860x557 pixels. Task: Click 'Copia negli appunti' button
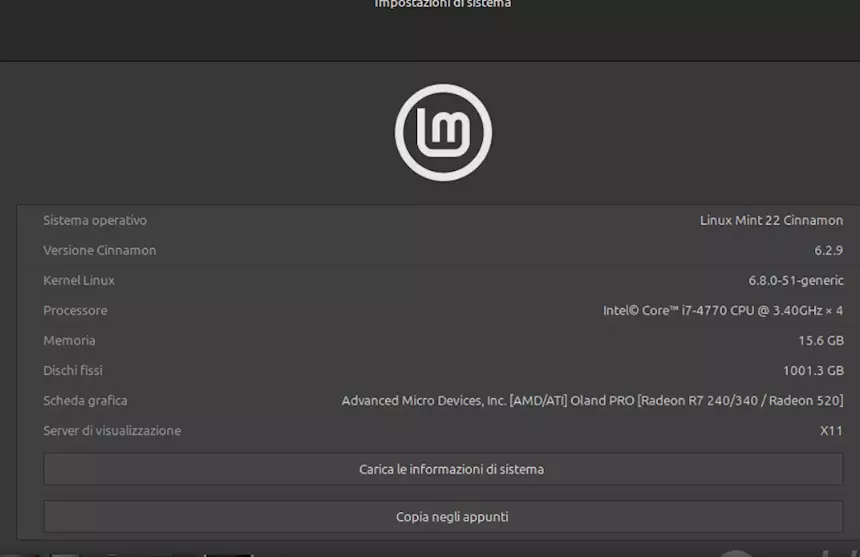click(443, 516)
